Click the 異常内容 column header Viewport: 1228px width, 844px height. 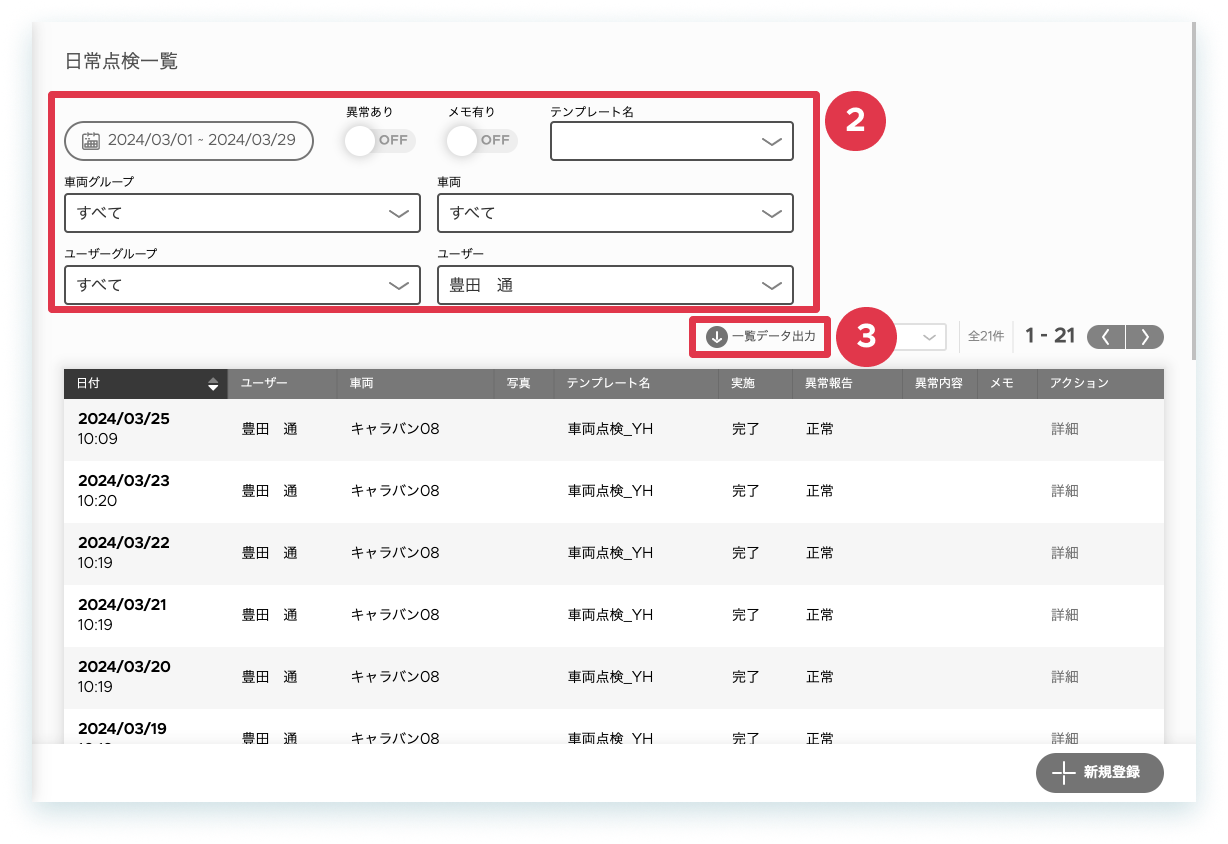pos(940,384)
